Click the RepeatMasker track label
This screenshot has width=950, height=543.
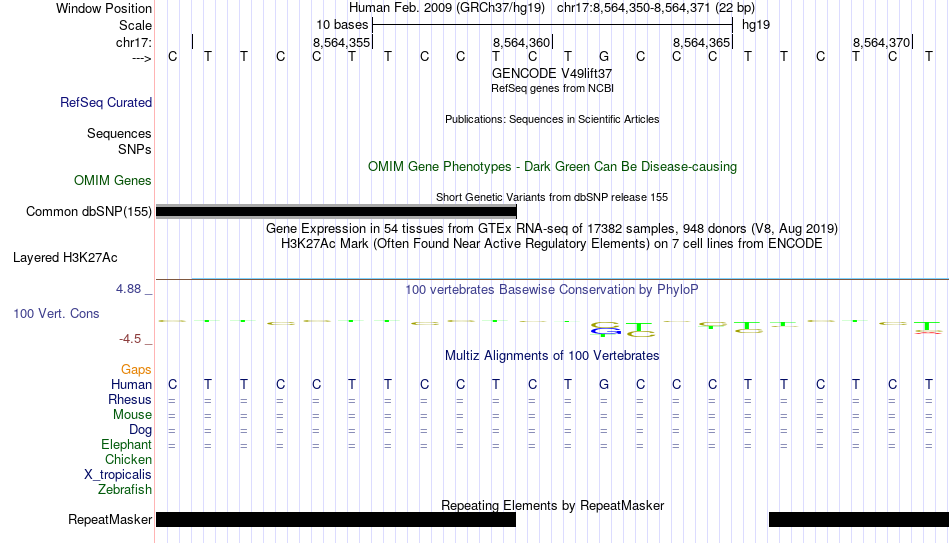pos(110,519)
